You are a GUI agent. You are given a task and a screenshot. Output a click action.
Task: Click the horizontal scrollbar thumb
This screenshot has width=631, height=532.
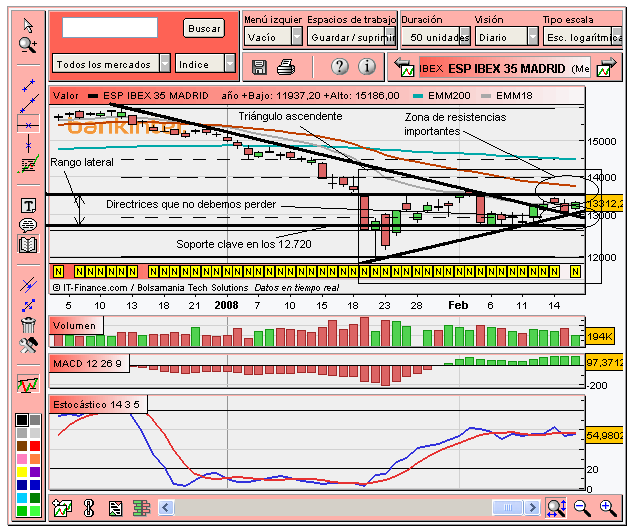tap(507, 508)
